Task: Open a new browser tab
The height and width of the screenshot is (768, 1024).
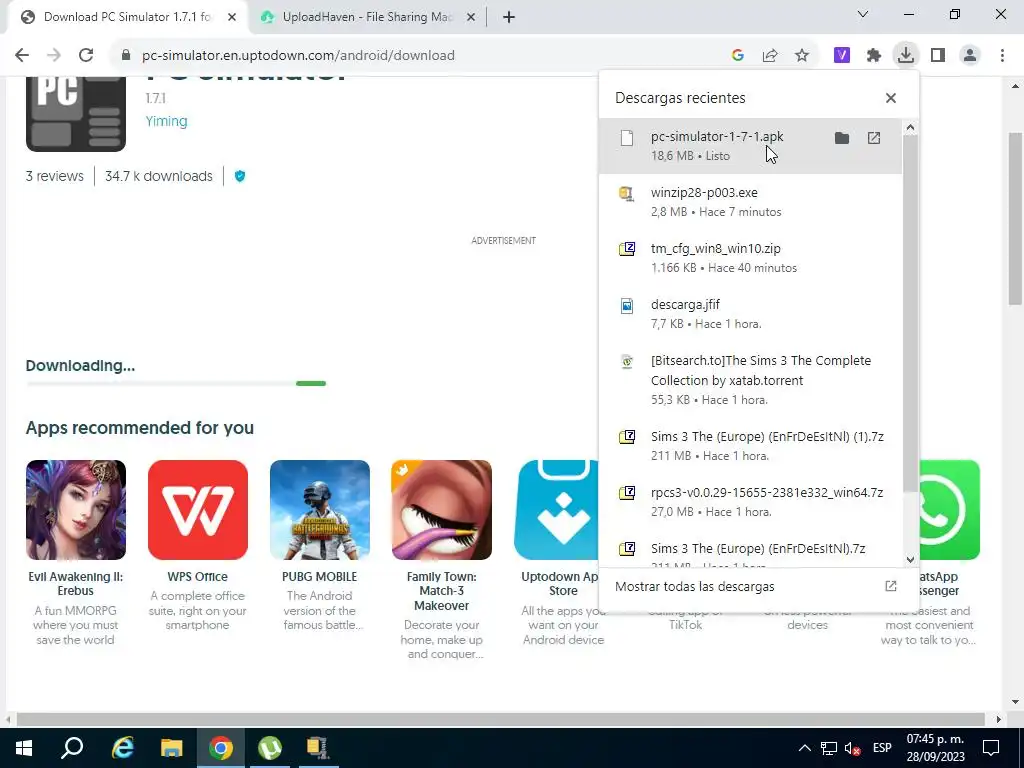Action: (509, 18)
